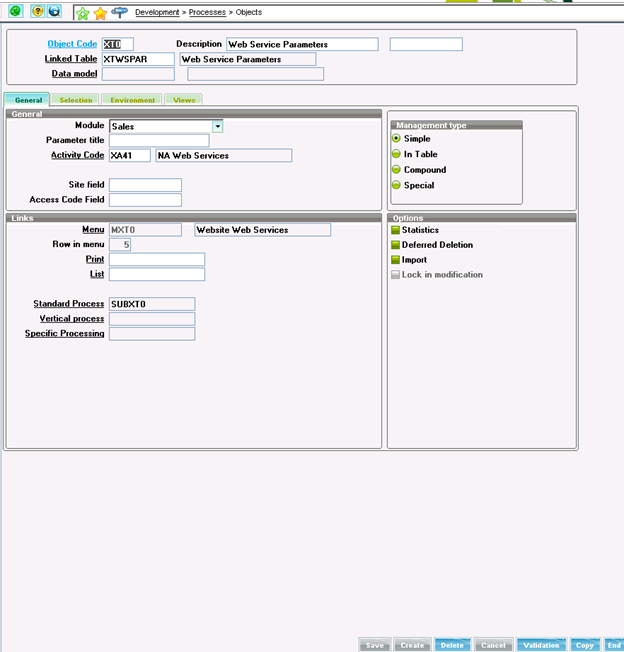624x652 pixels.
Task: Click the green globe icon in top toolbar
Action: pos(17,12)
